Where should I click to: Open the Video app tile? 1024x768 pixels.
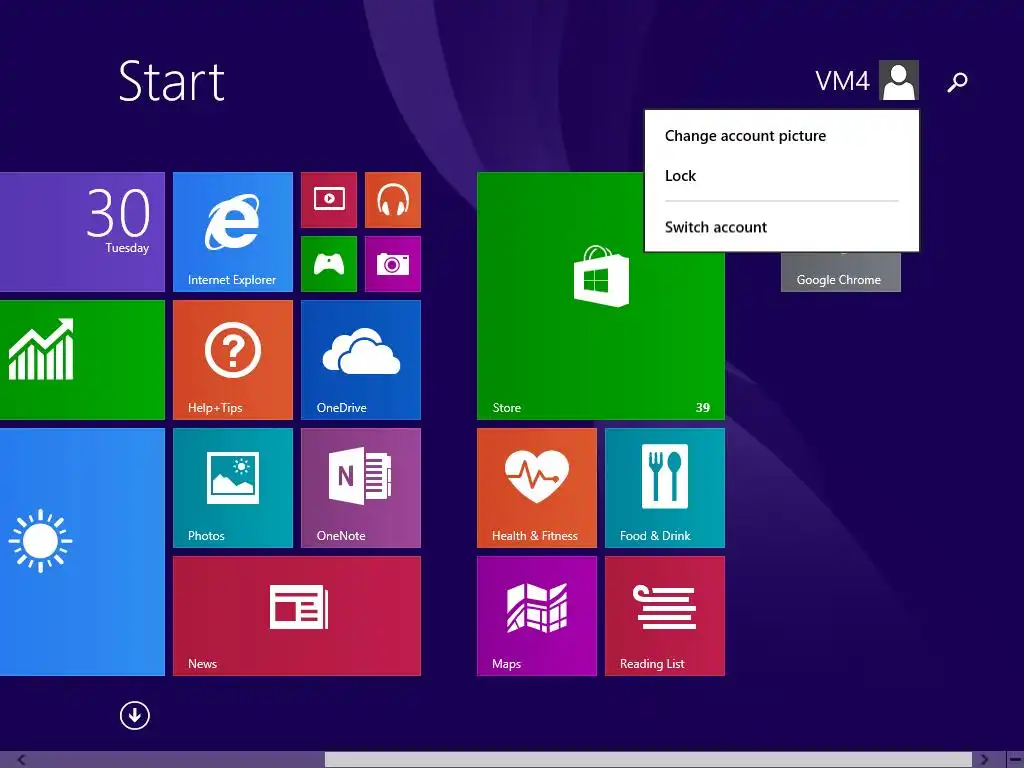click(329, 200)
